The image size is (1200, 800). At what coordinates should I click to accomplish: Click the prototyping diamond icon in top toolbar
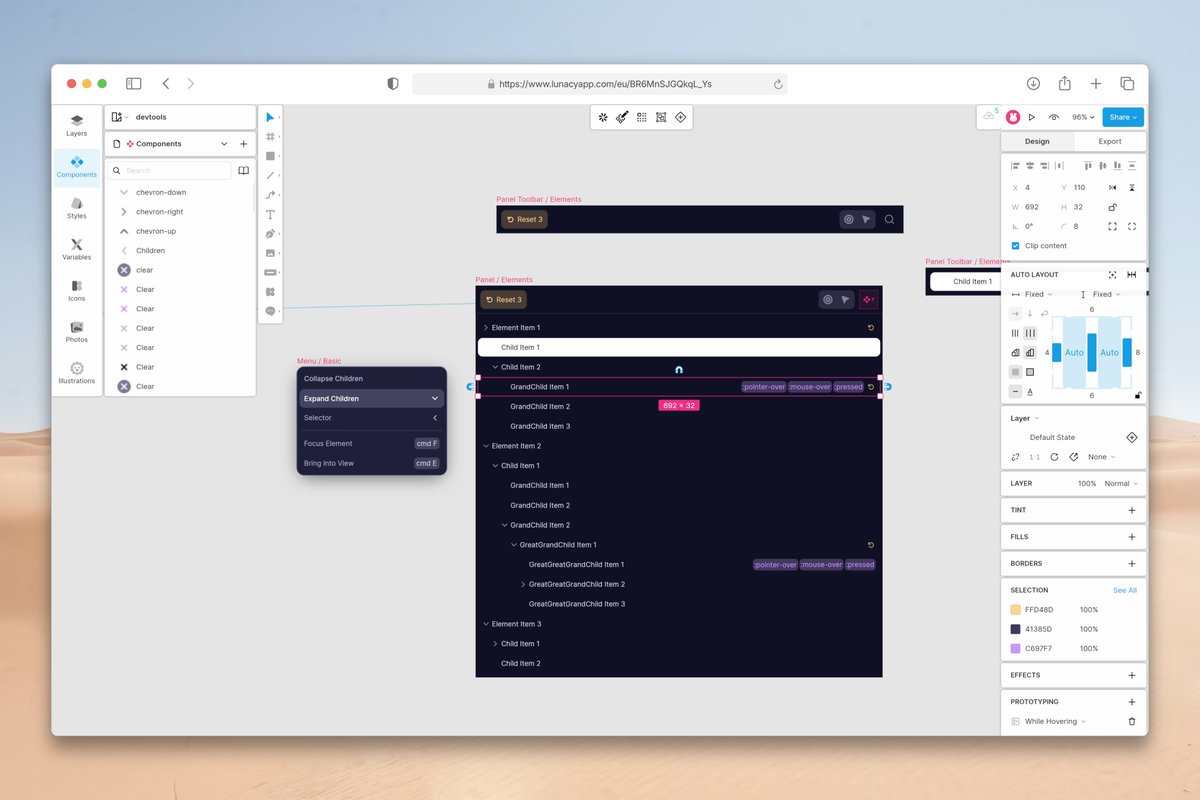679,117
